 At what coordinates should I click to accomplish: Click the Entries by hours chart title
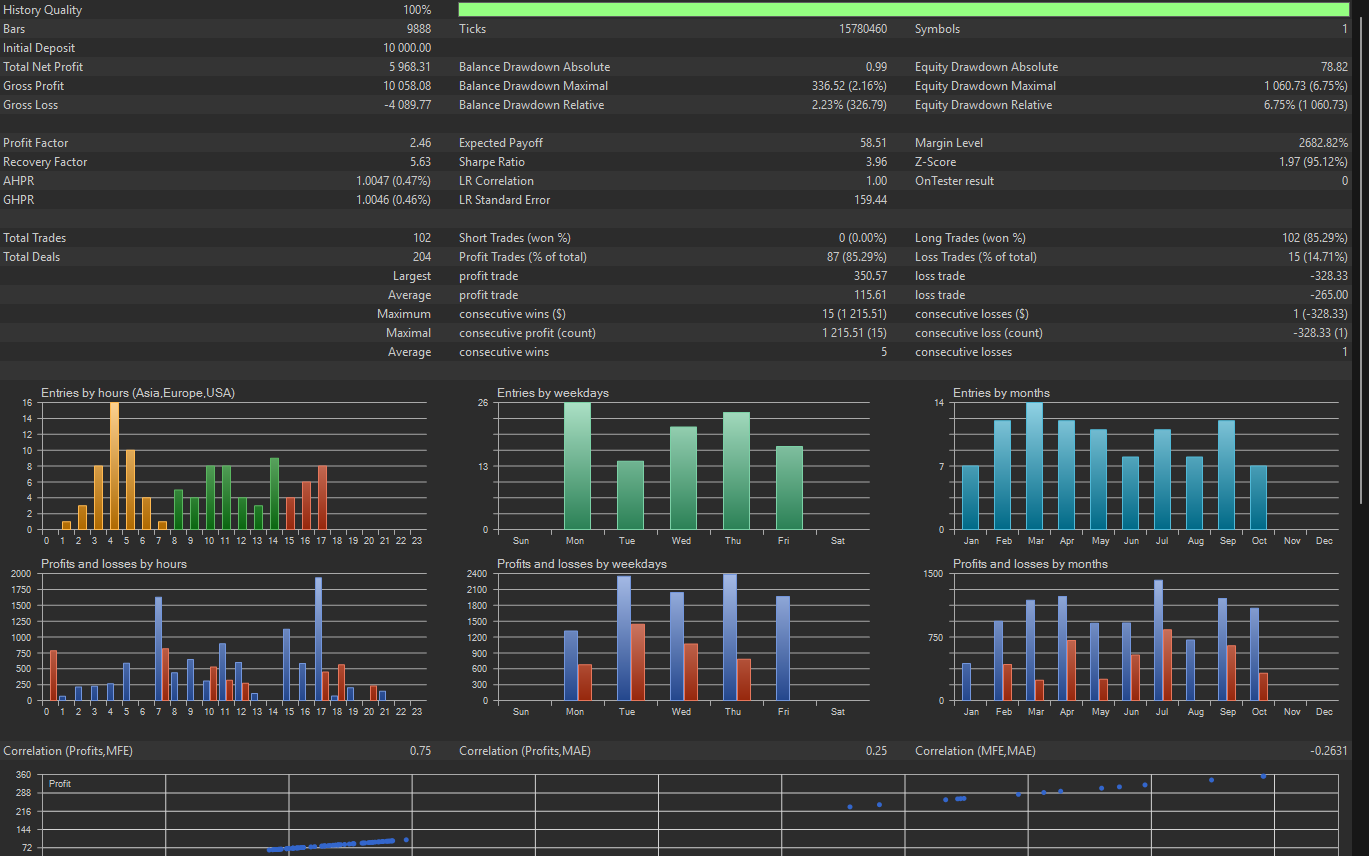138,393
